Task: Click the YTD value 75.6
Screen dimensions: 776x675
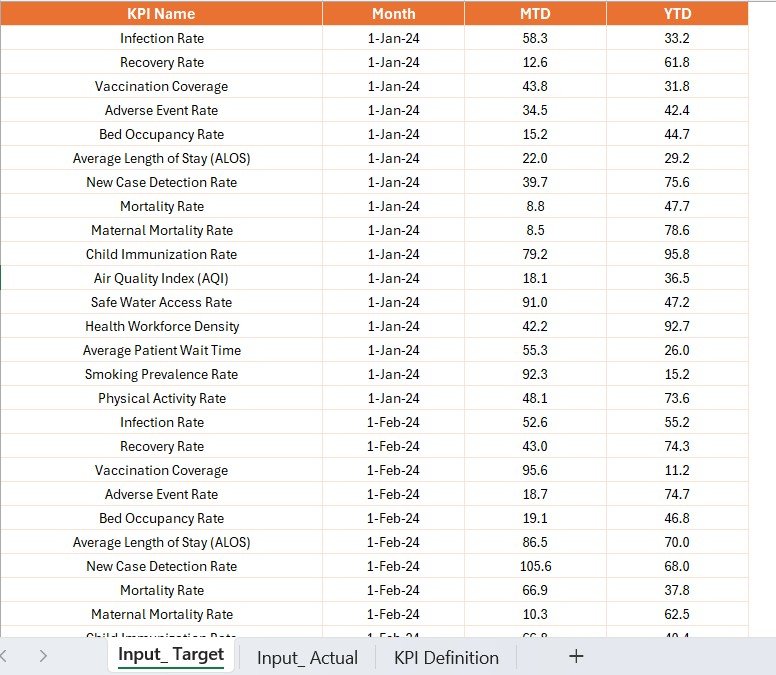Action: (677, 182)
